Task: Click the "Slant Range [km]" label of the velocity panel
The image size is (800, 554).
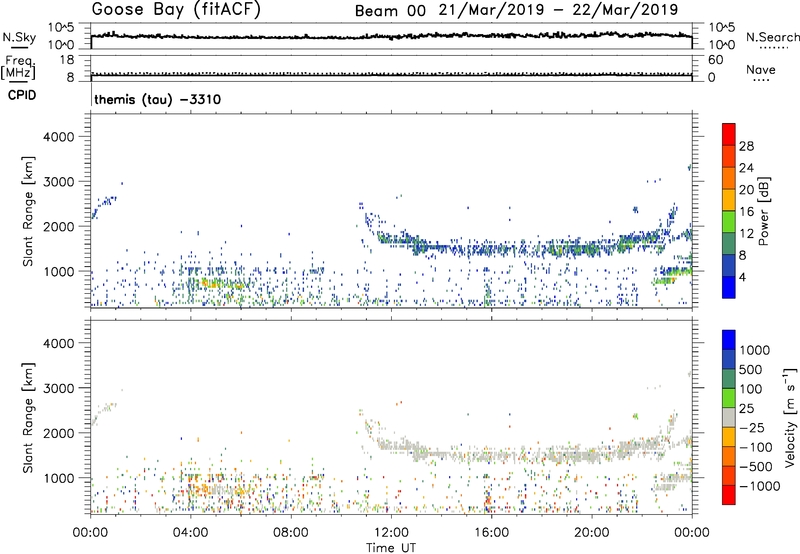Action: click(x=29, y=417)
